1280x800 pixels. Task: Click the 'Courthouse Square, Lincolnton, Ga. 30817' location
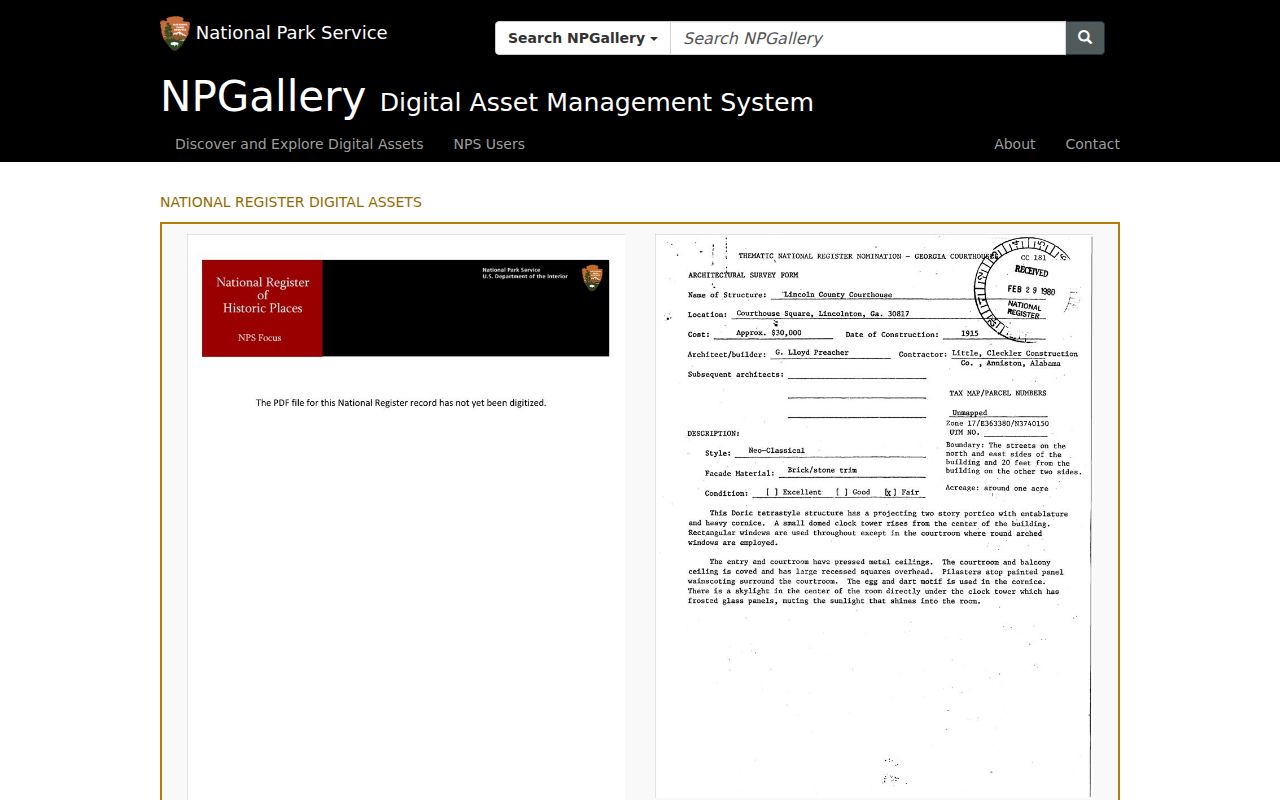pos(823,314)
